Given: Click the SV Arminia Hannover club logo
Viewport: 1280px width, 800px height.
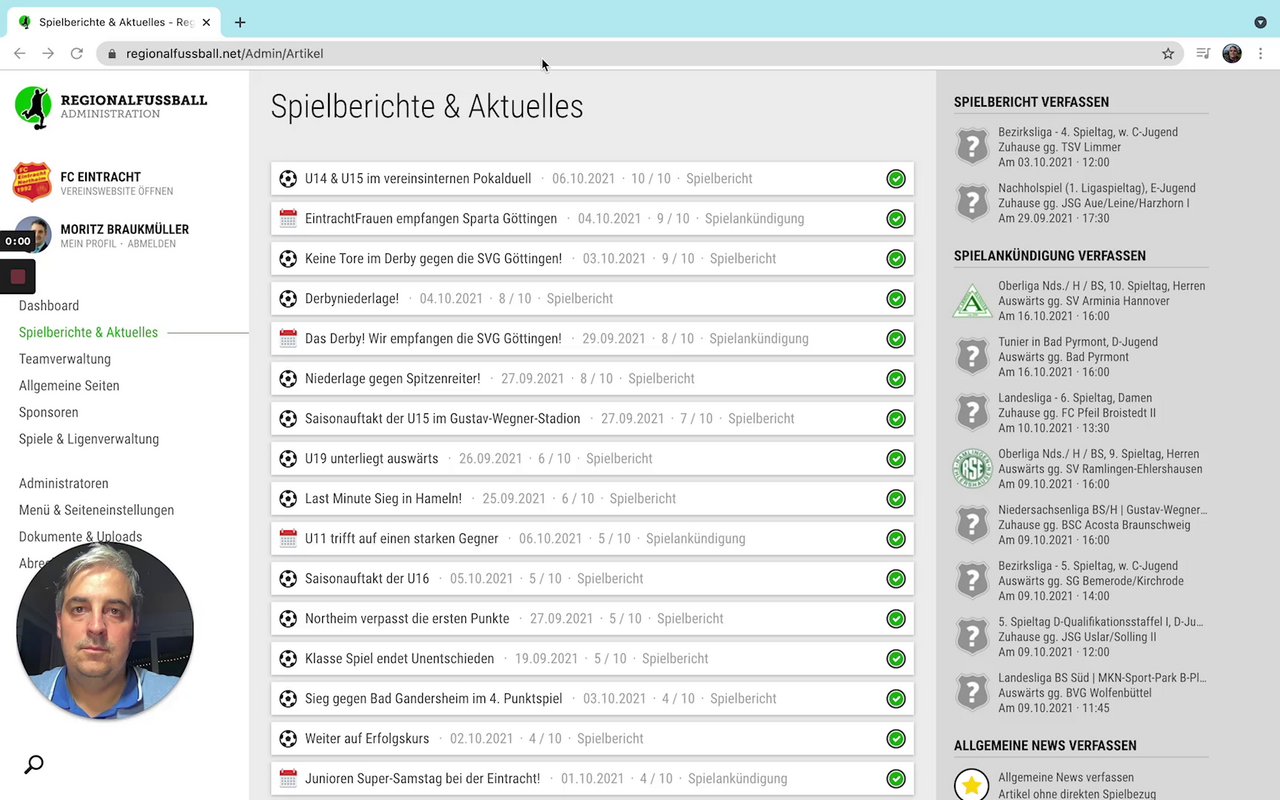Looking at the screenshot, I should (972, 301).
